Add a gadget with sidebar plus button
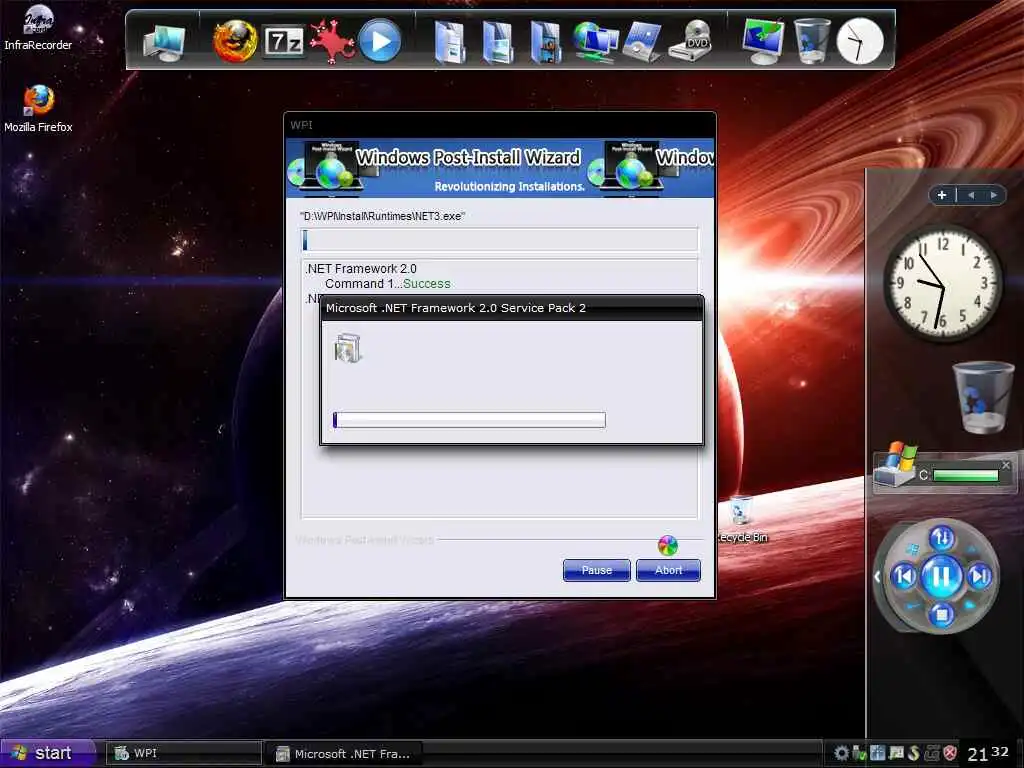Screen dimensions: 1024x768 point(942,195)
